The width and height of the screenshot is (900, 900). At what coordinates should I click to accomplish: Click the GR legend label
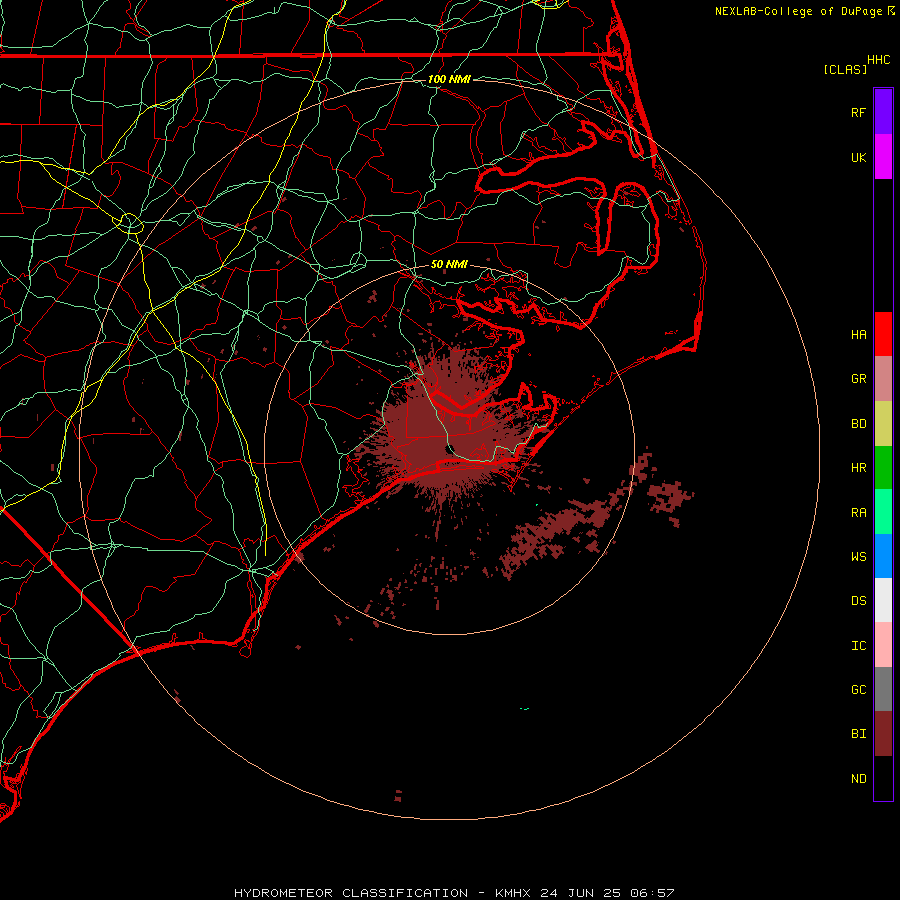859,379
